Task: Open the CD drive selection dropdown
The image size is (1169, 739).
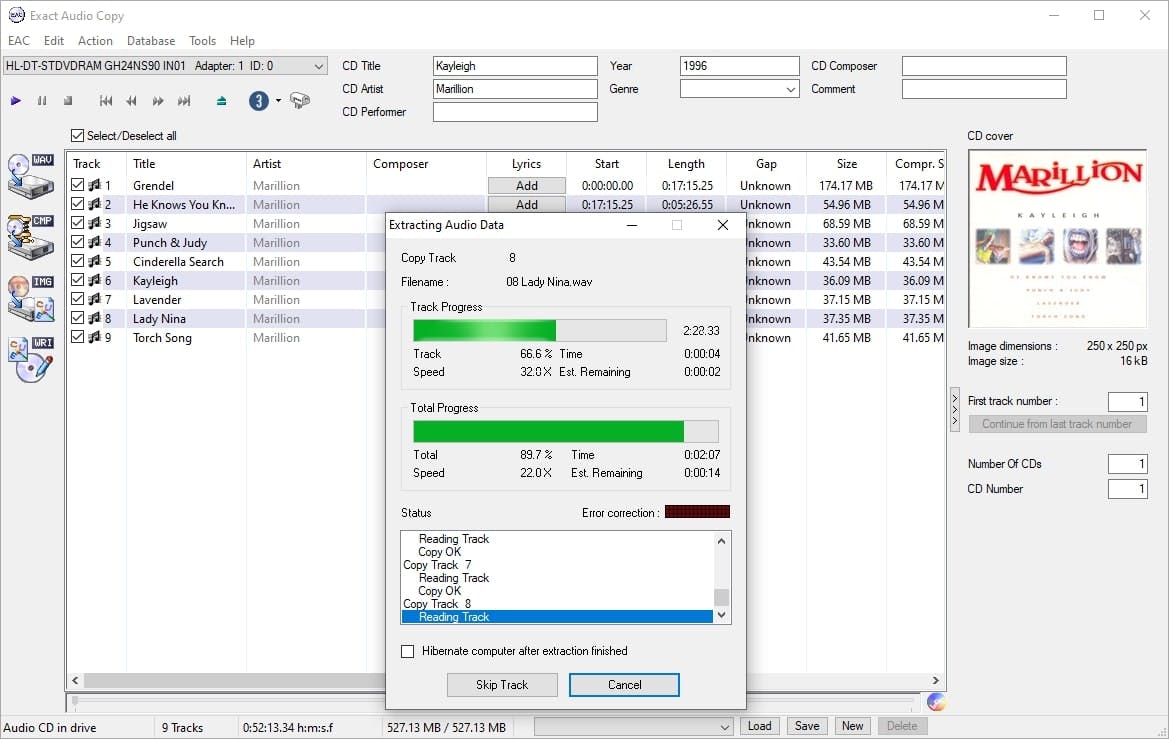Action: pos(319,66)
